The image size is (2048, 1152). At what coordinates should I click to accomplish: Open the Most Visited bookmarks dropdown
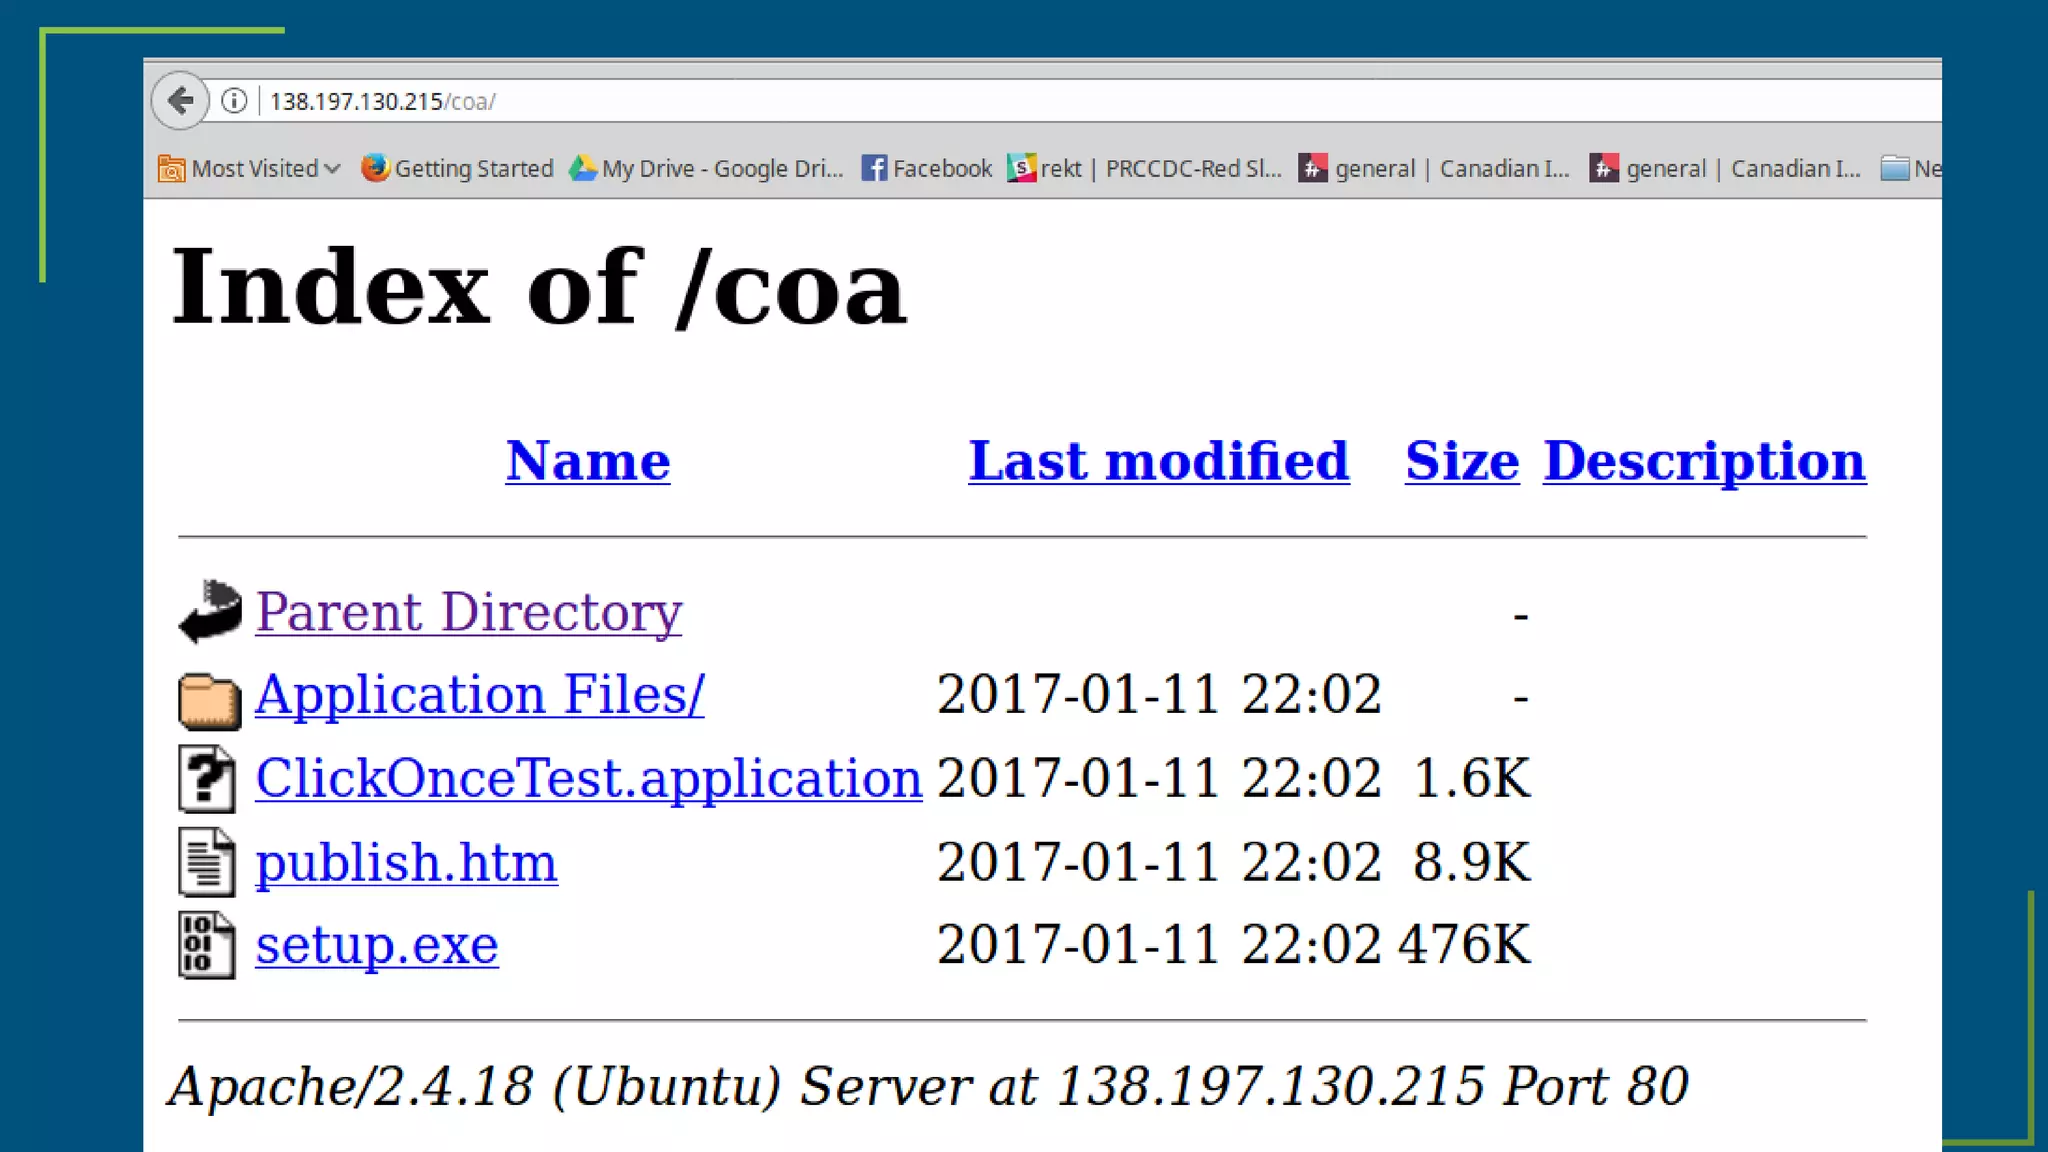tap(250, 168)
